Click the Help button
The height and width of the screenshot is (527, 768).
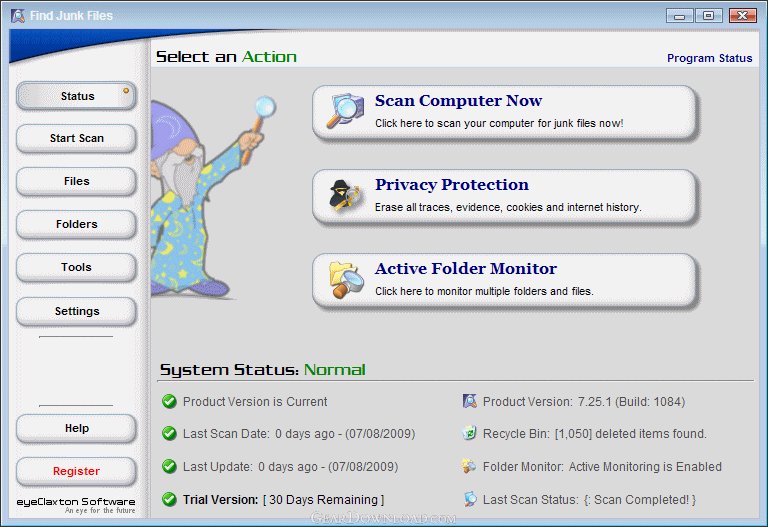tap(76, 428)
